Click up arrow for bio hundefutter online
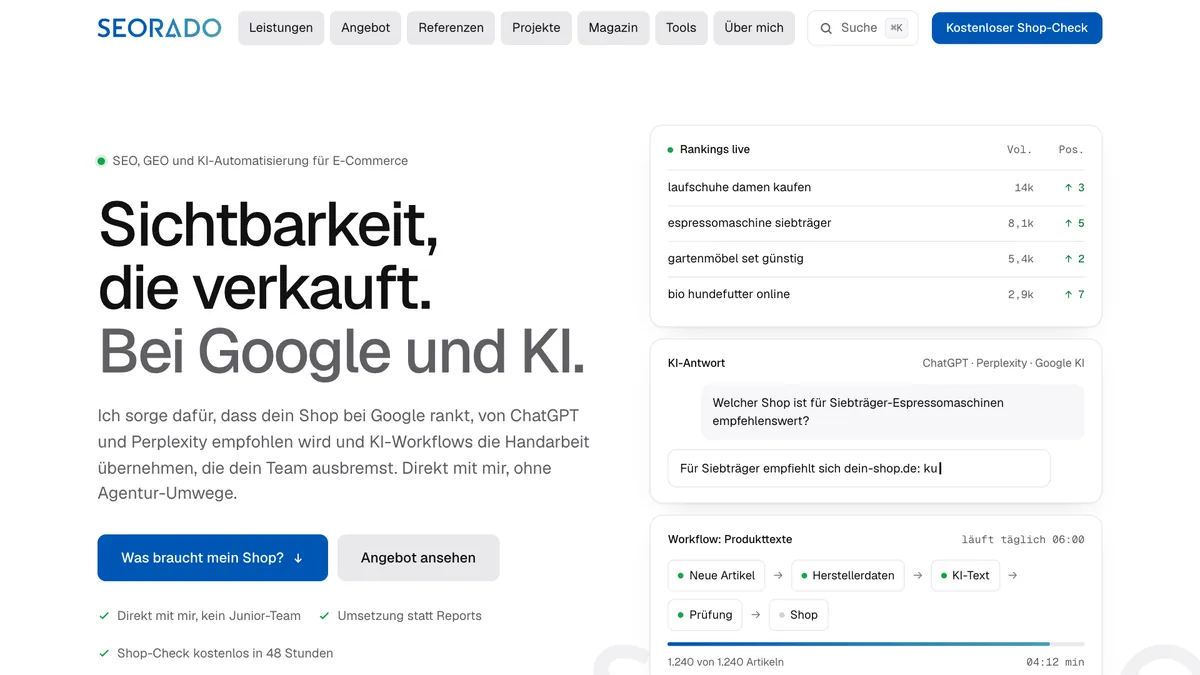 point(1068,294)
